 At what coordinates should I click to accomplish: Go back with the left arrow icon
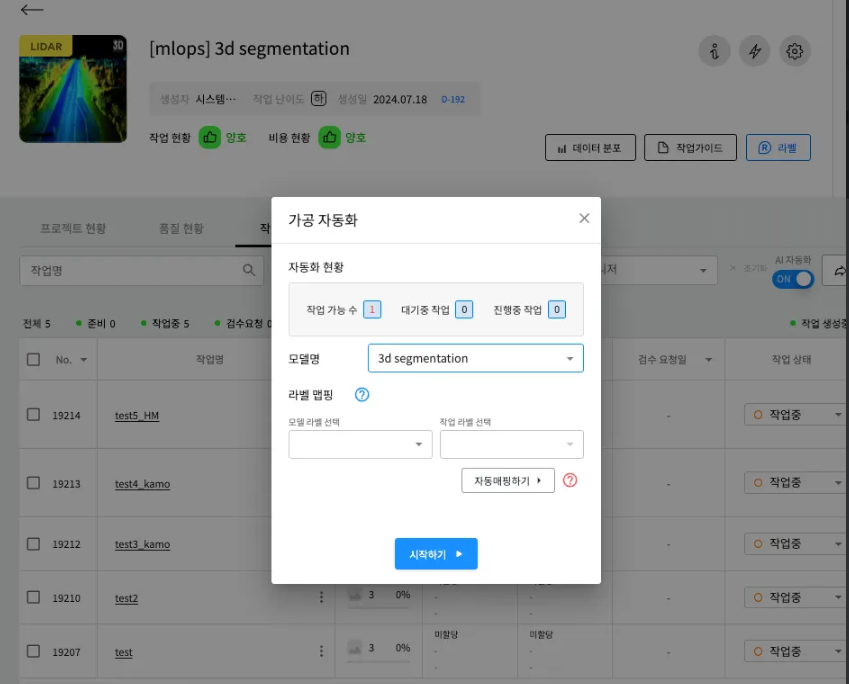pyautogui.click(x=31, y=10)
